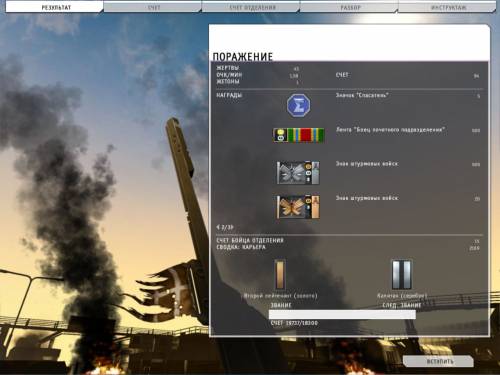This screenshot has height=375, width=500.
Task: Switch to the СЧЕТ tab
Action: [153, 7]
